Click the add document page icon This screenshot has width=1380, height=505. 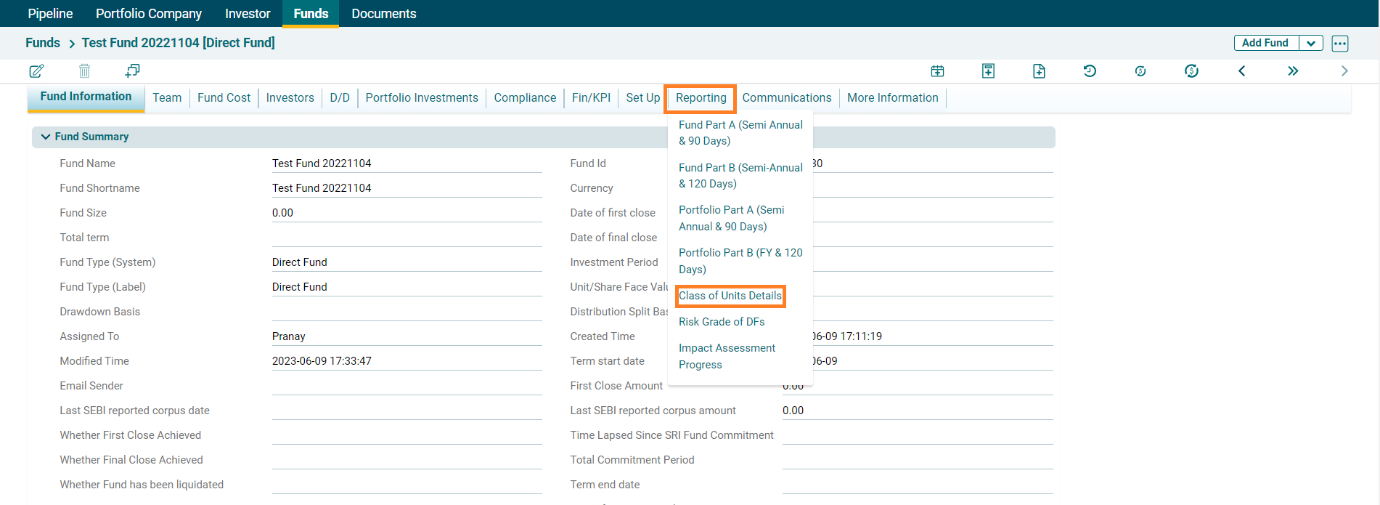point(1039,71)
